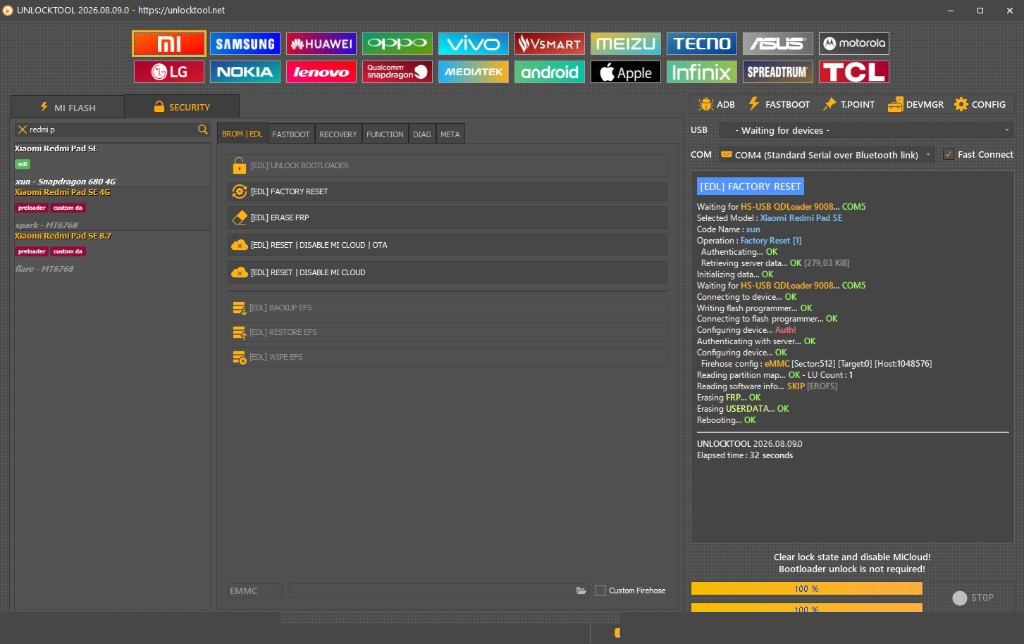Click the green edl tag

tap(23, 164)
